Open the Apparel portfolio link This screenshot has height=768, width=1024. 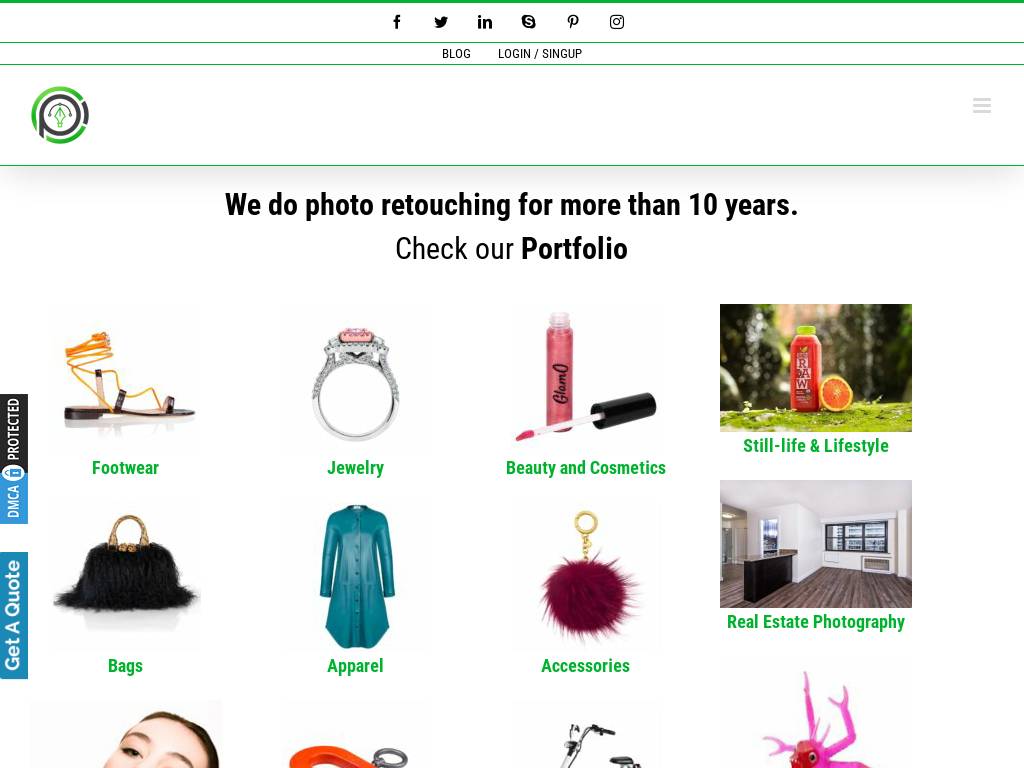(x=355, y=665)
